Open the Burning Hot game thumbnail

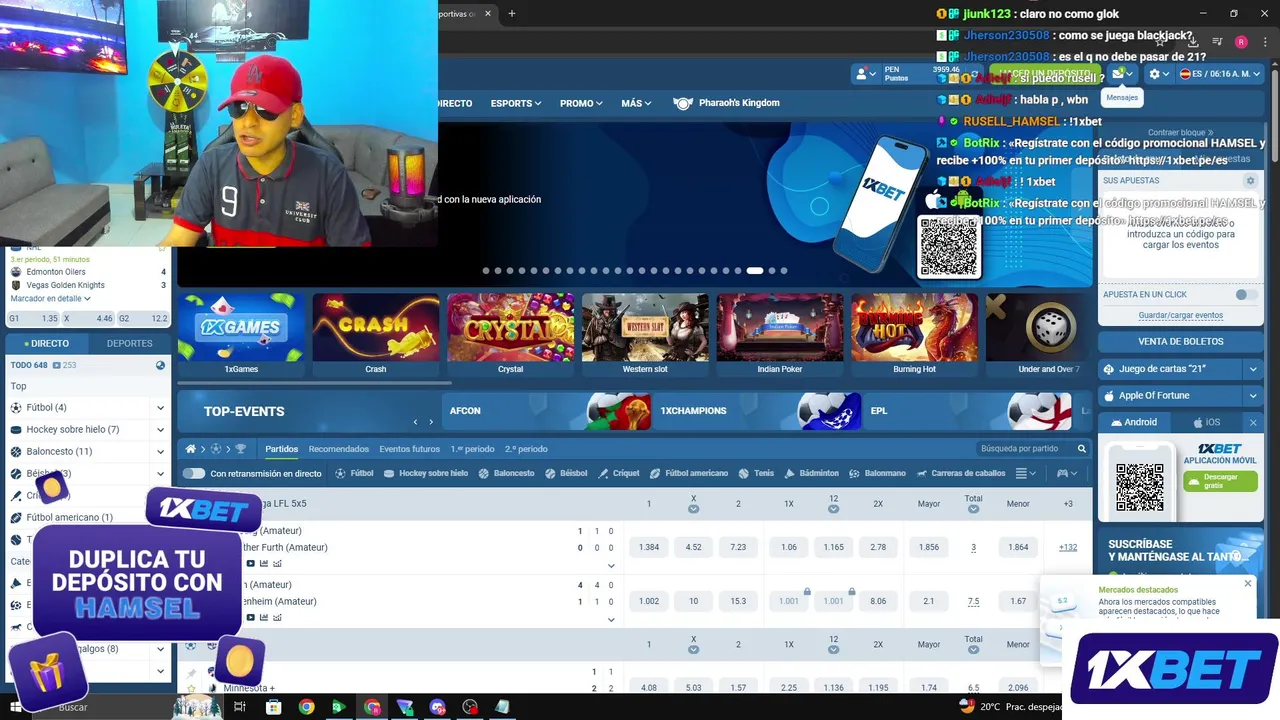click(x=914, y=334)
